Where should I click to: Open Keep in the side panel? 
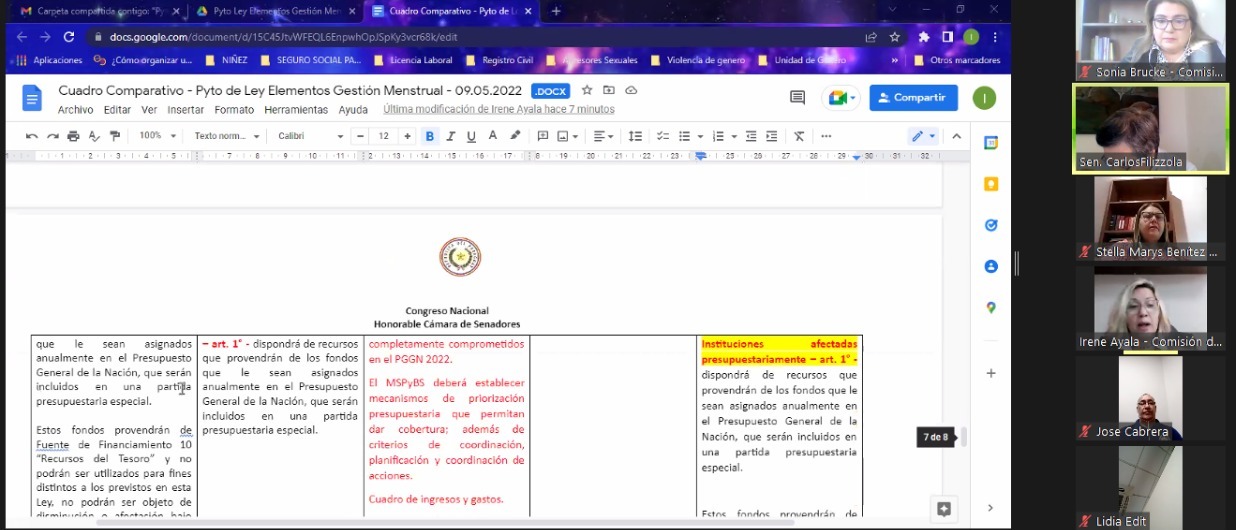[991, 184]
